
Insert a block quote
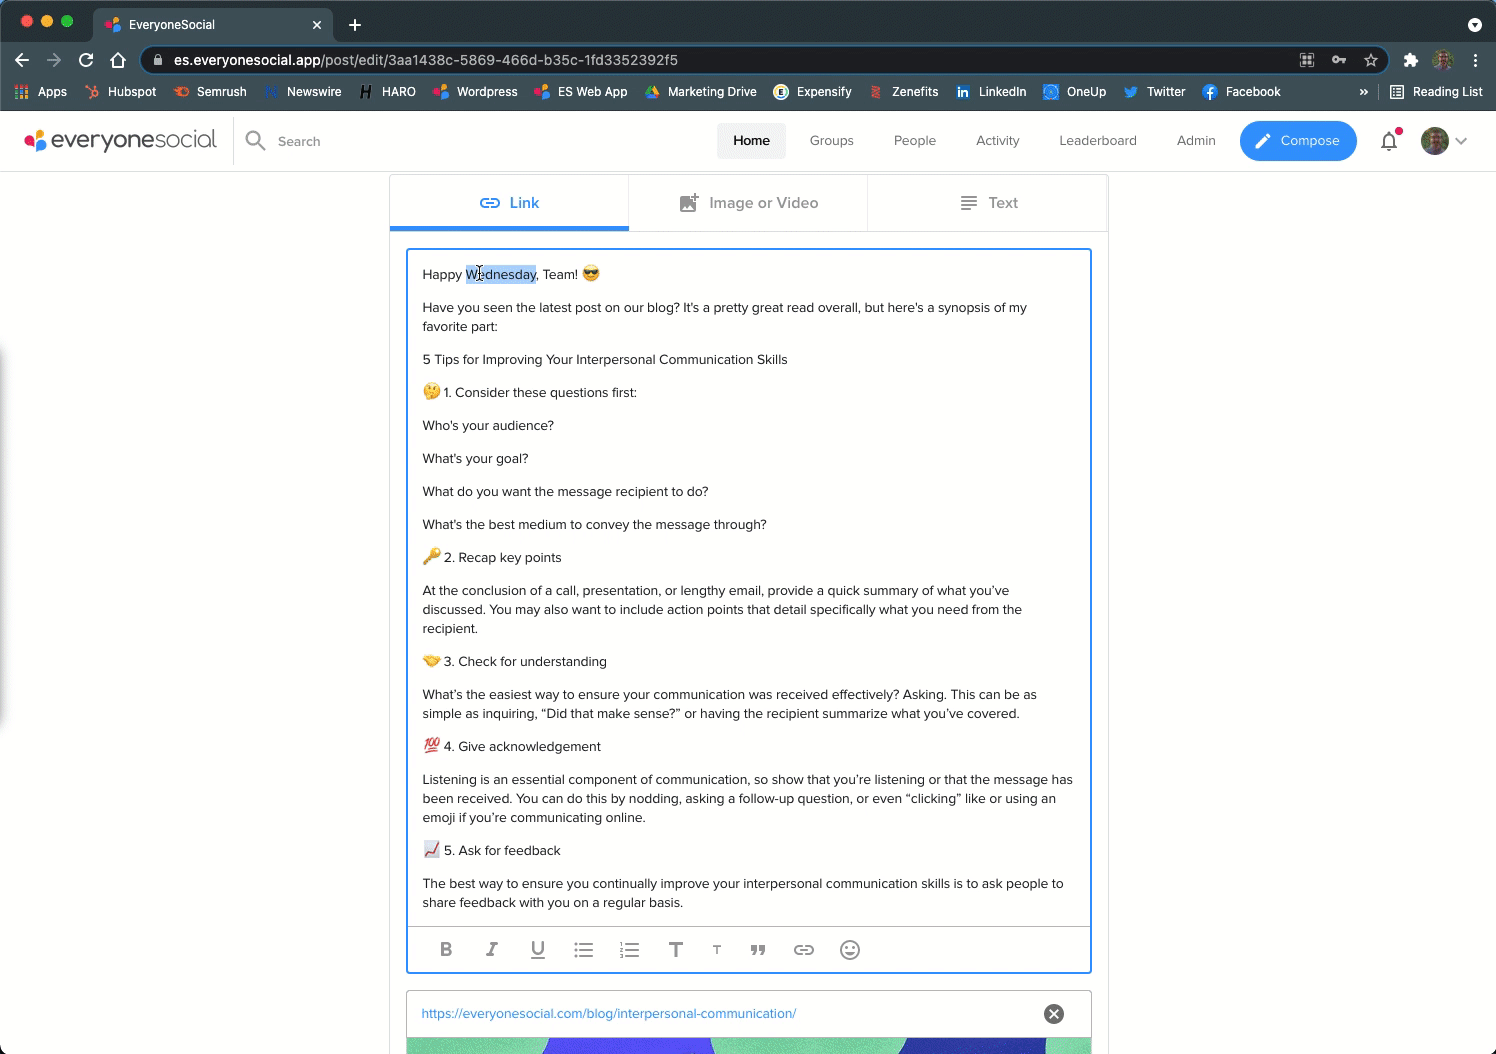(x=758, y=950)
